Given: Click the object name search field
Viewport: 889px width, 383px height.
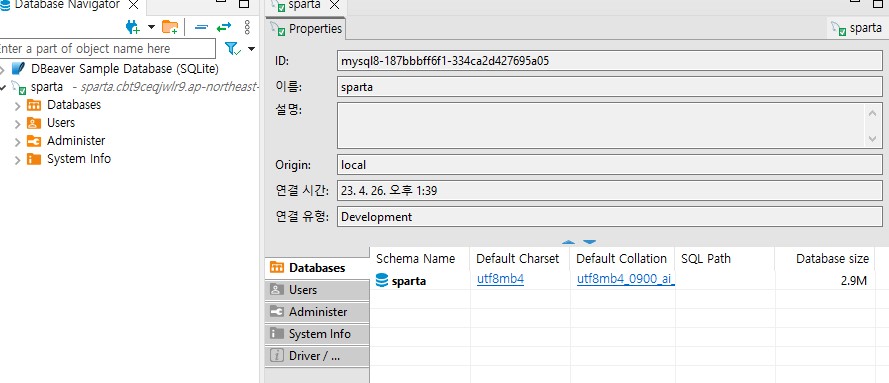Looking at the screenshot, I should [x=108, y=49].
